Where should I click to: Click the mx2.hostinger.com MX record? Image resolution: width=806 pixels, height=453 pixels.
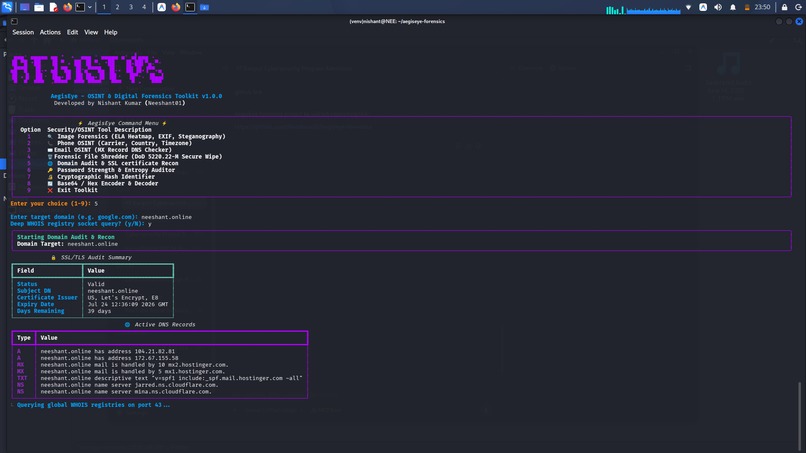click(134, 365)
